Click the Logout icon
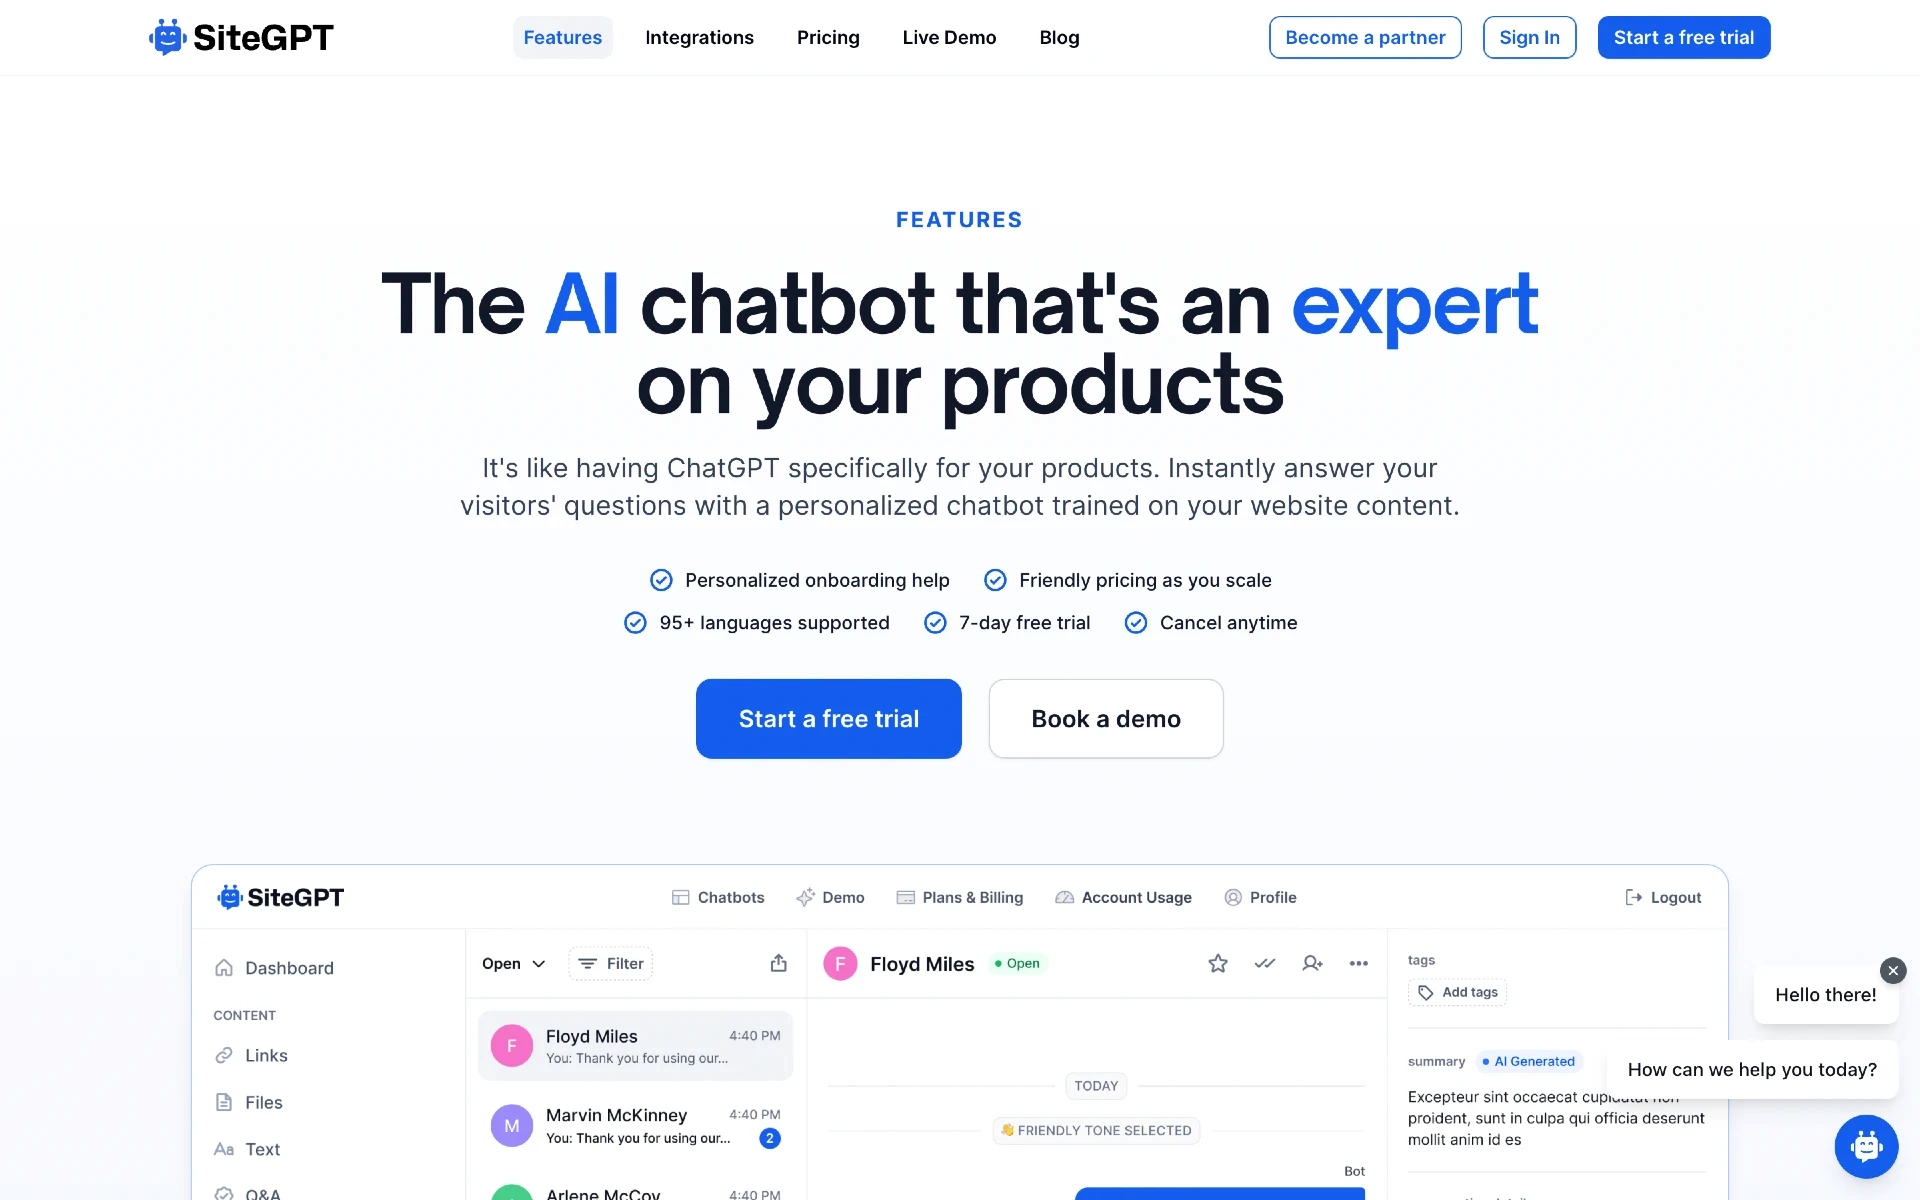The height and width of the screenshot is (1200, 1920). pos(1634,897)
